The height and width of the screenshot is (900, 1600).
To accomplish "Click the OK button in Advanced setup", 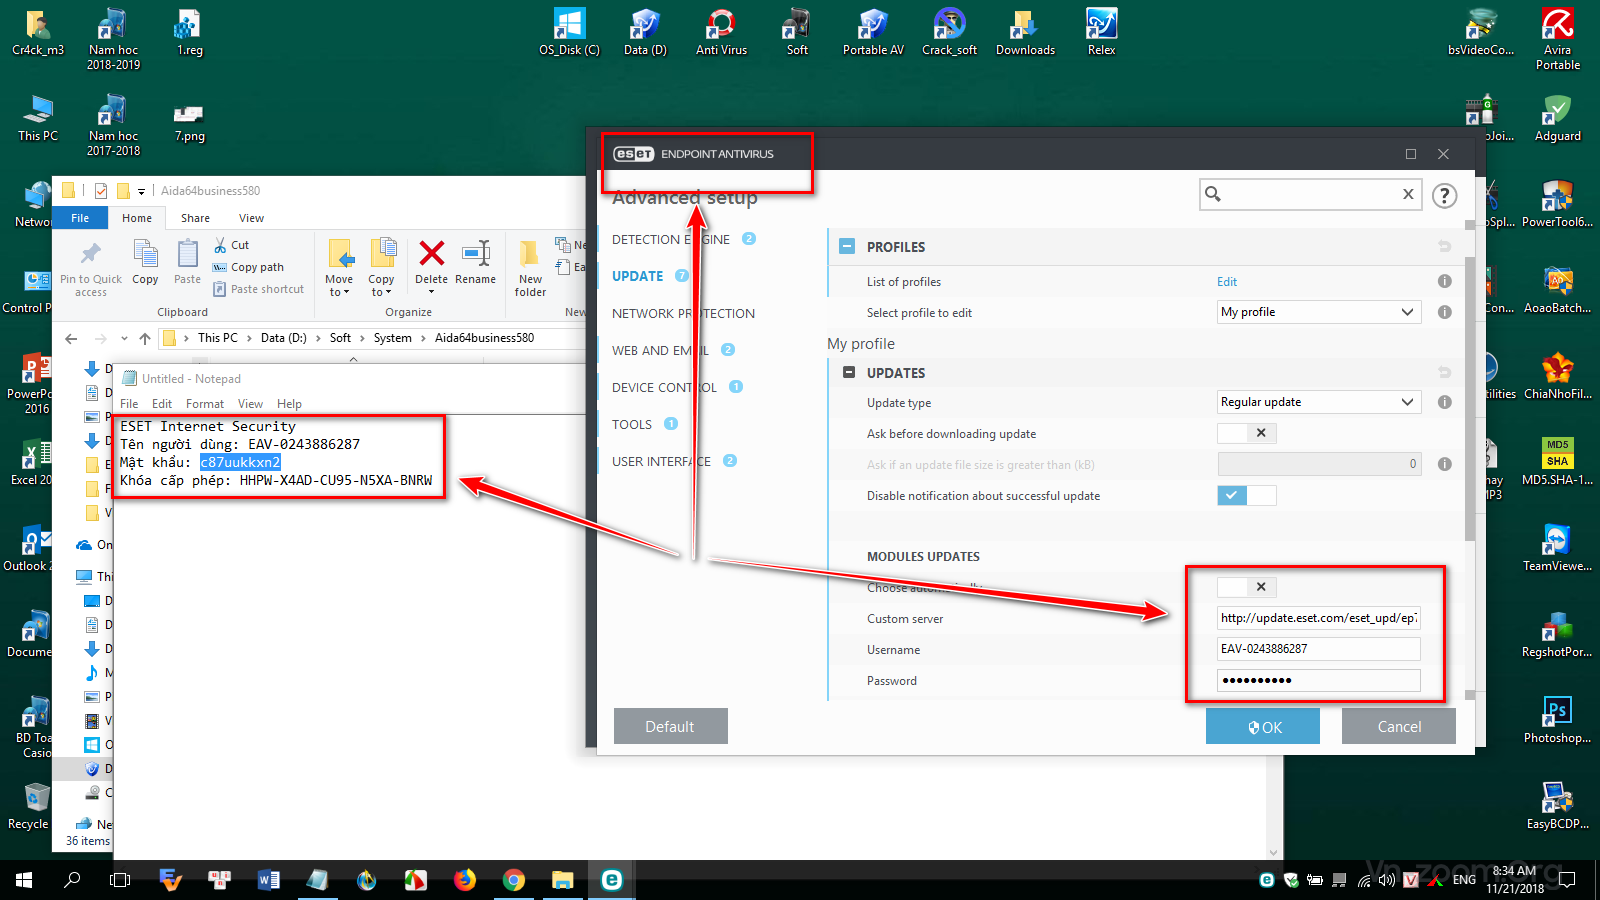I will pos(1262,727).
